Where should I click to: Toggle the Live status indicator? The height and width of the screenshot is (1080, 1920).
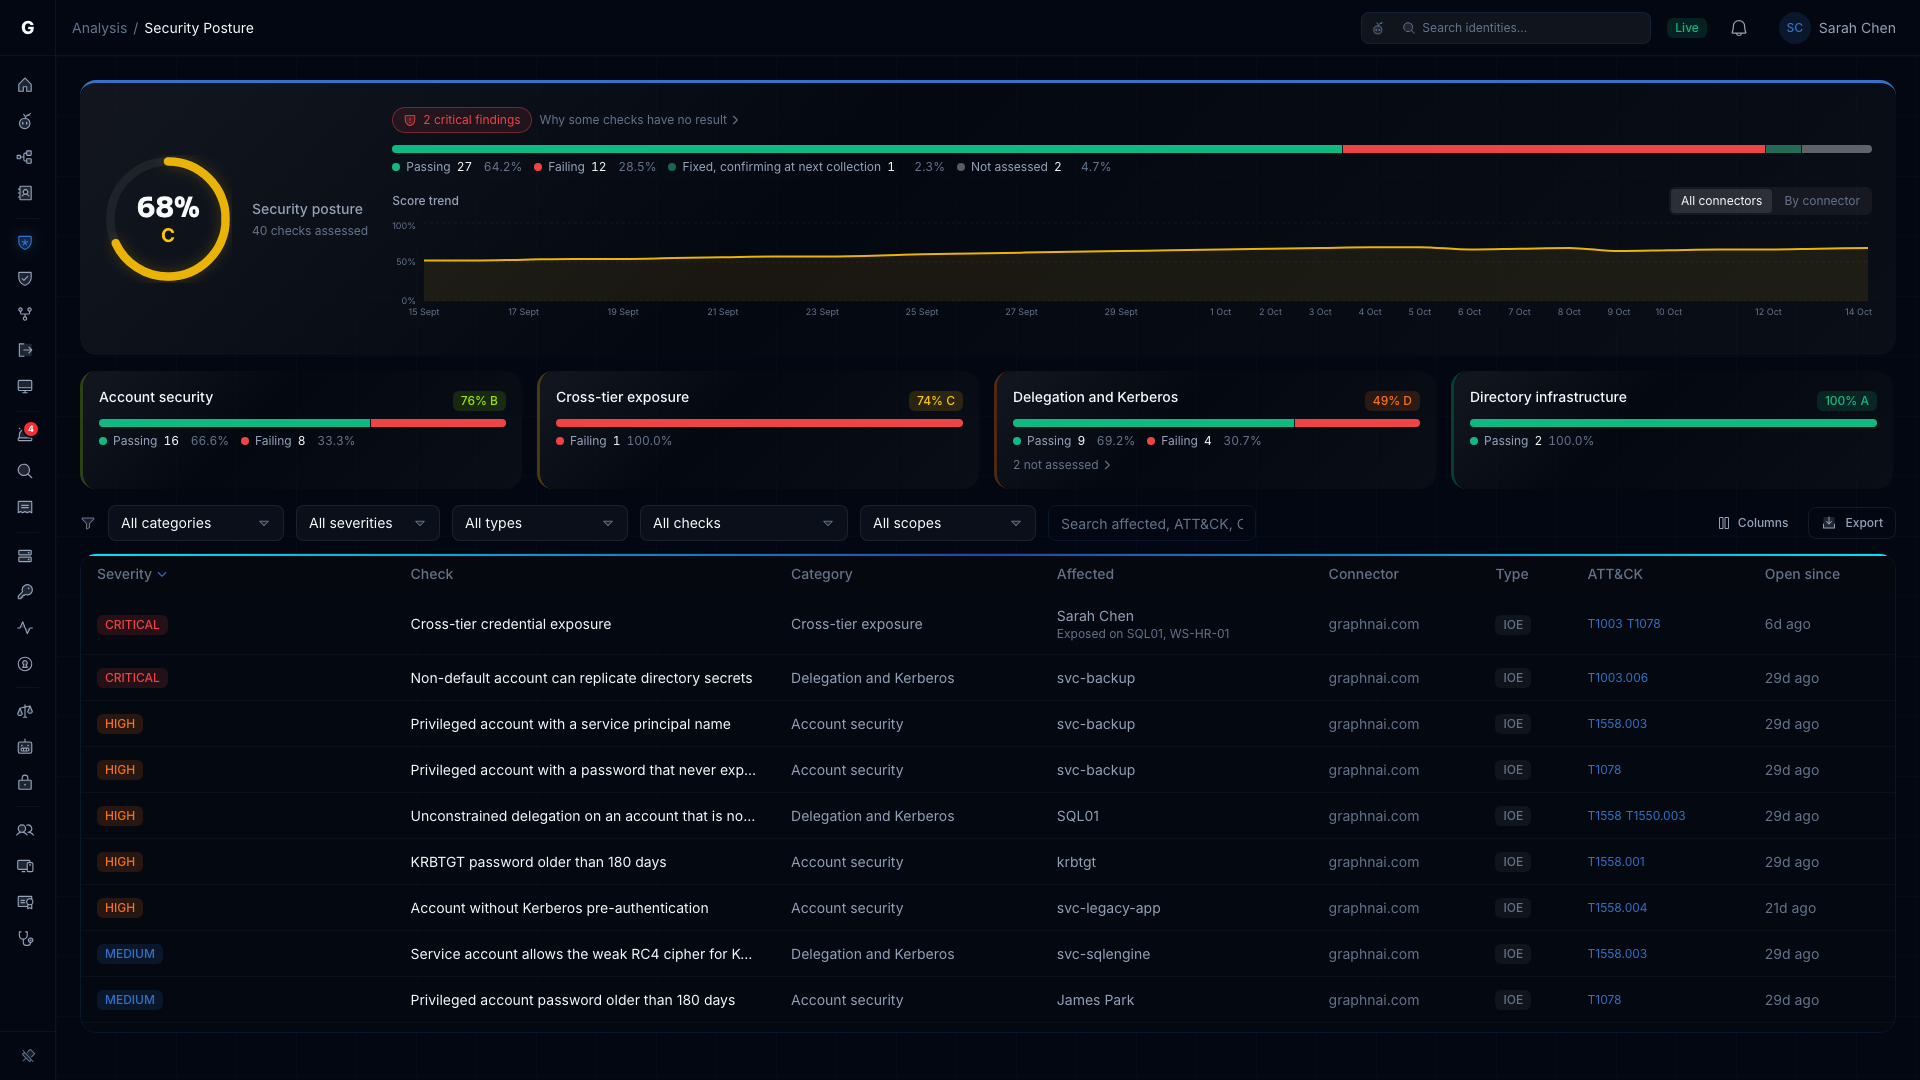[x=1687, y=28]
